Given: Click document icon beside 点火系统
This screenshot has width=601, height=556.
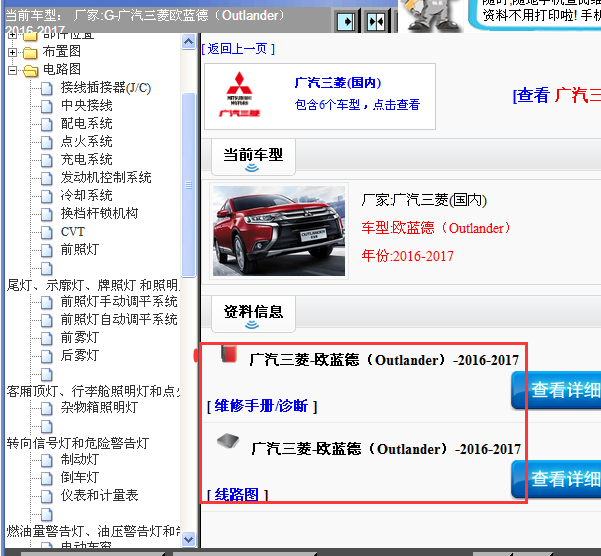Looking at the screenshot, I should pyautogui.click(x=47, y=142).
